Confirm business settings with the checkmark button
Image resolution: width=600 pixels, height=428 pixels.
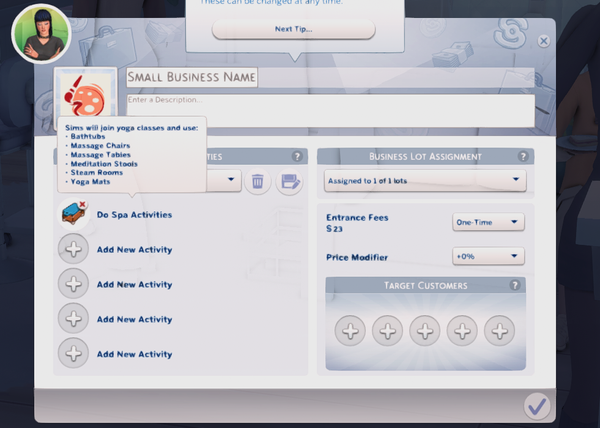coord(537,405)
